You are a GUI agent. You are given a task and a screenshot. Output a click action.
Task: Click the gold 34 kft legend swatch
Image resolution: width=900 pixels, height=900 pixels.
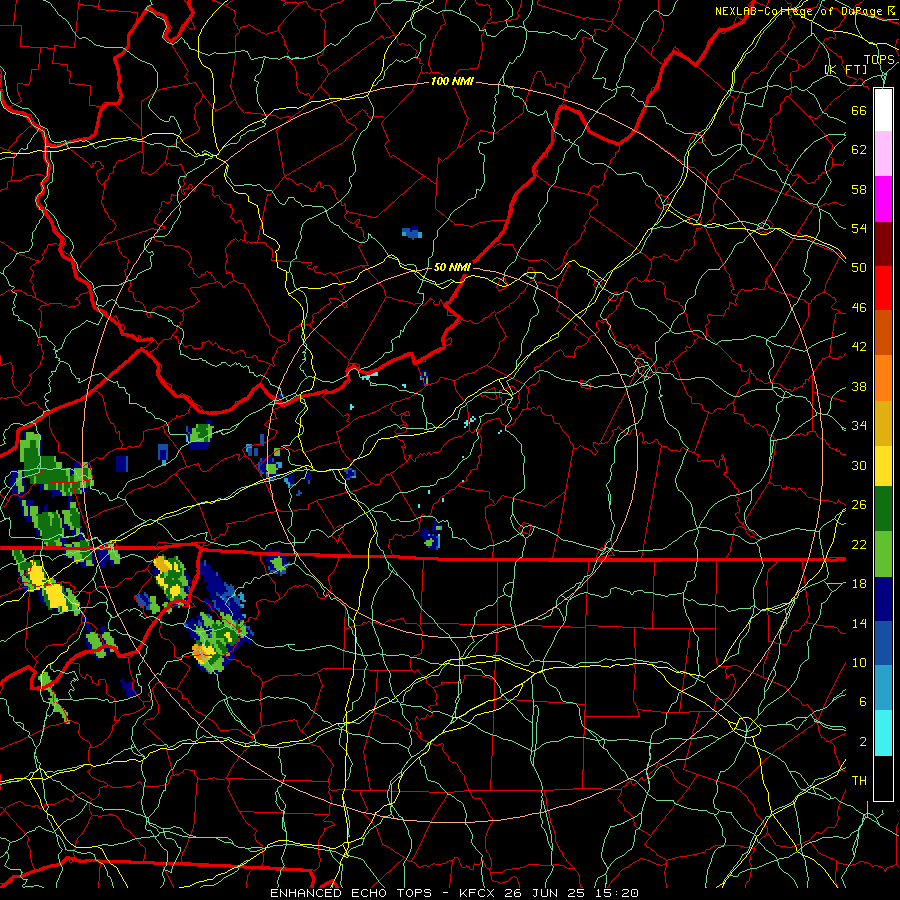[x=883, y=423]
